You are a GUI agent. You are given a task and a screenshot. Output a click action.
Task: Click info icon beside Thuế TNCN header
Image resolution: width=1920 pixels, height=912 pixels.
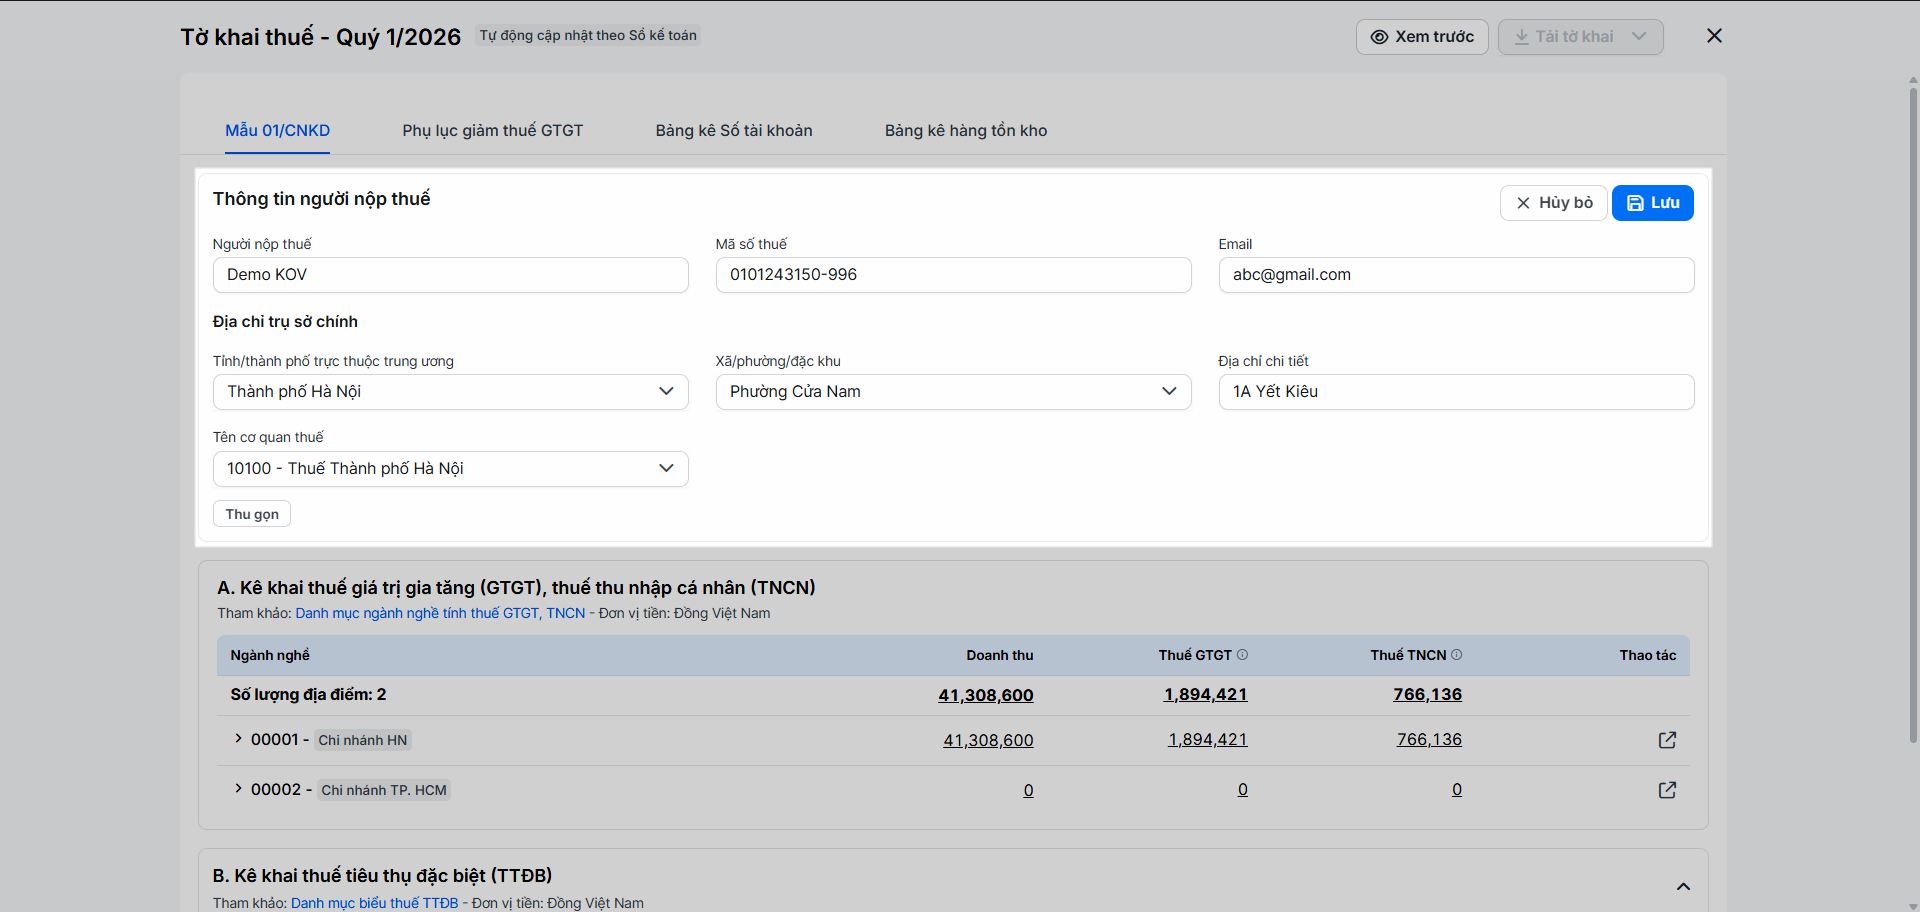point(1457,655)
